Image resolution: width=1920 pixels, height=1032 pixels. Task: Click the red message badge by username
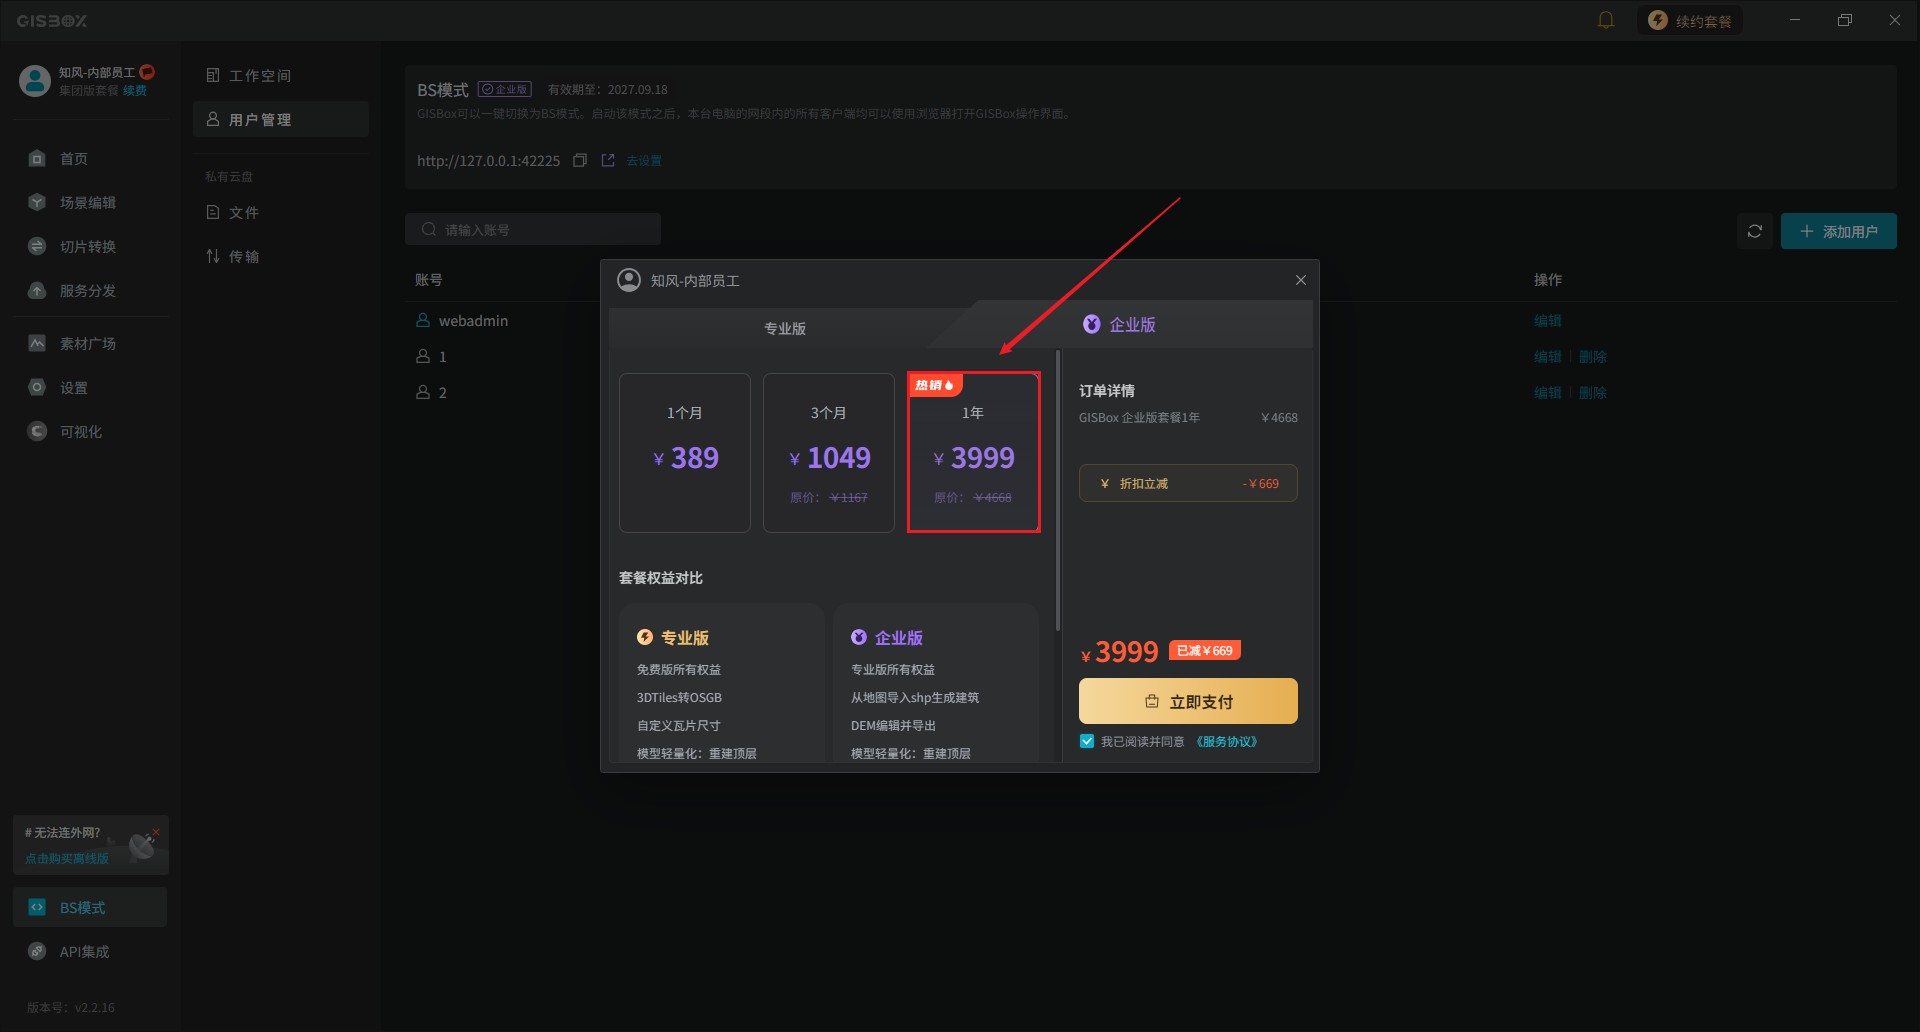point(147,72)
